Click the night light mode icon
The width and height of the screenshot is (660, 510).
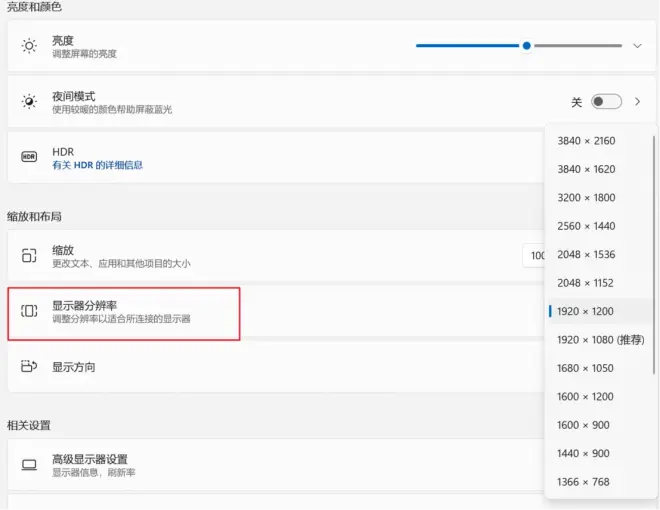tap(29, 101)
